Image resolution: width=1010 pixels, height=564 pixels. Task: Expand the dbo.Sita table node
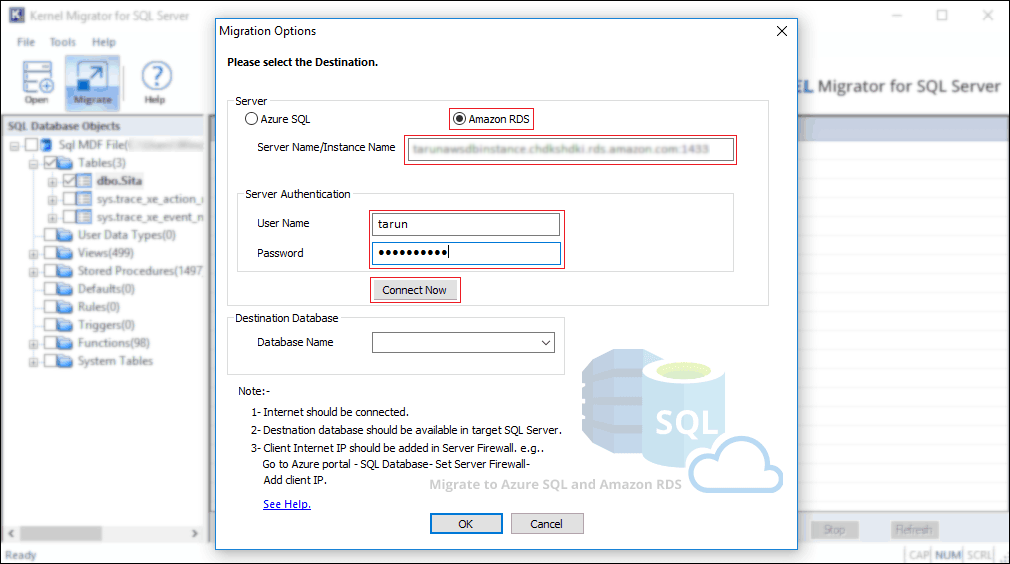53,182
